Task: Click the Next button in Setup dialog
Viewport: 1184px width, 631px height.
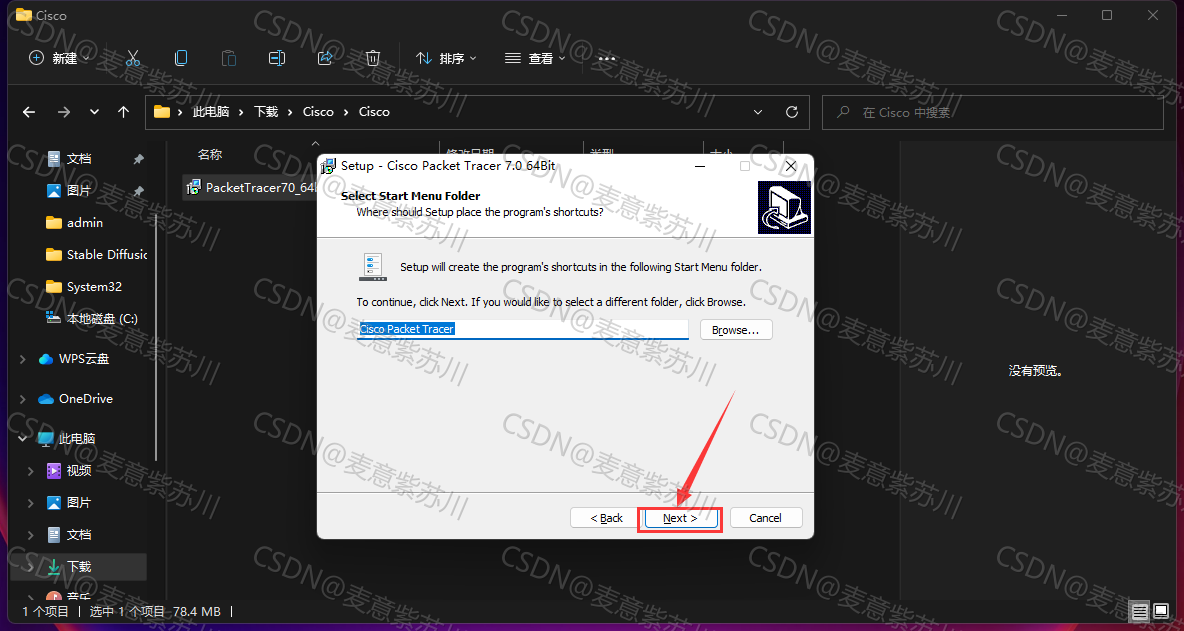Action: (x=680, y=518)
